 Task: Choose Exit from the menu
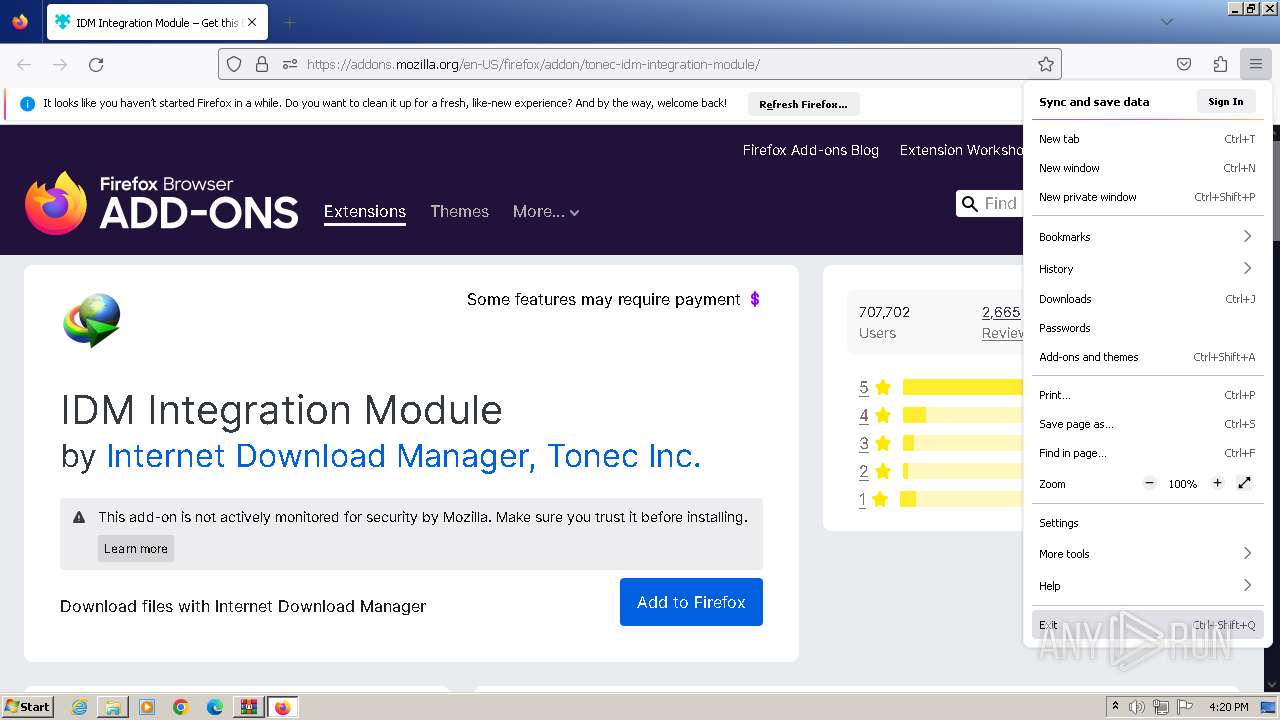pyautogui.click(x=1148, y=625)
